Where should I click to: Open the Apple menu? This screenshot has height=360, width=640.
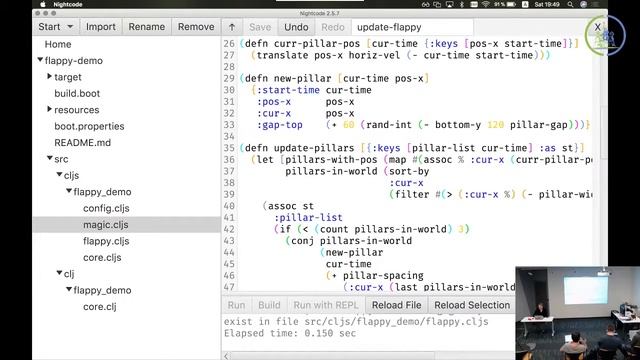click(43, 4)
